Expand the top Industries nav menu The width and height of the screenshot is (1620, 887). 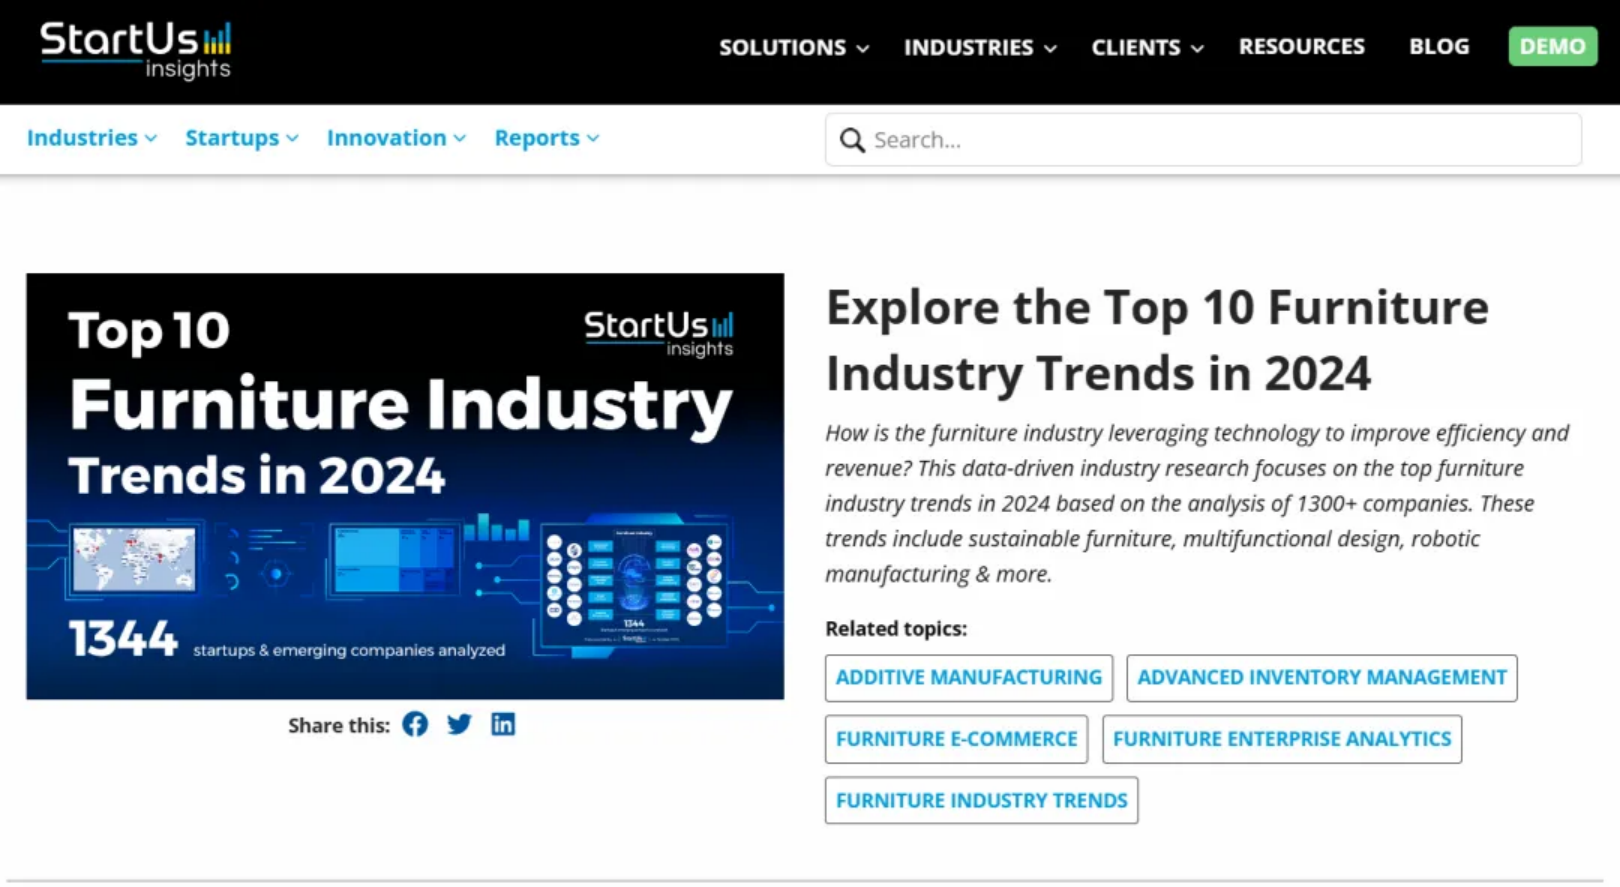click(980, 47)
